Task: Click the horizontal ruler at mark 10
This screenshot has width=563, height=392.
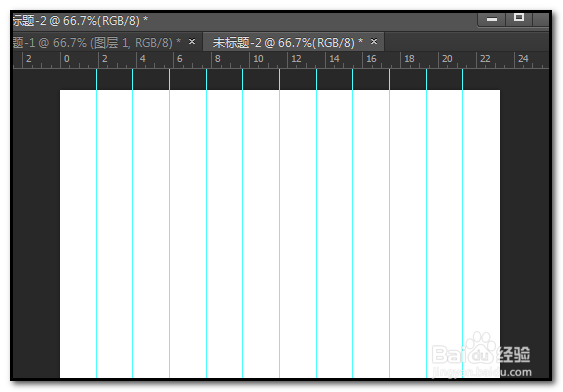Action: click(259, 59)
